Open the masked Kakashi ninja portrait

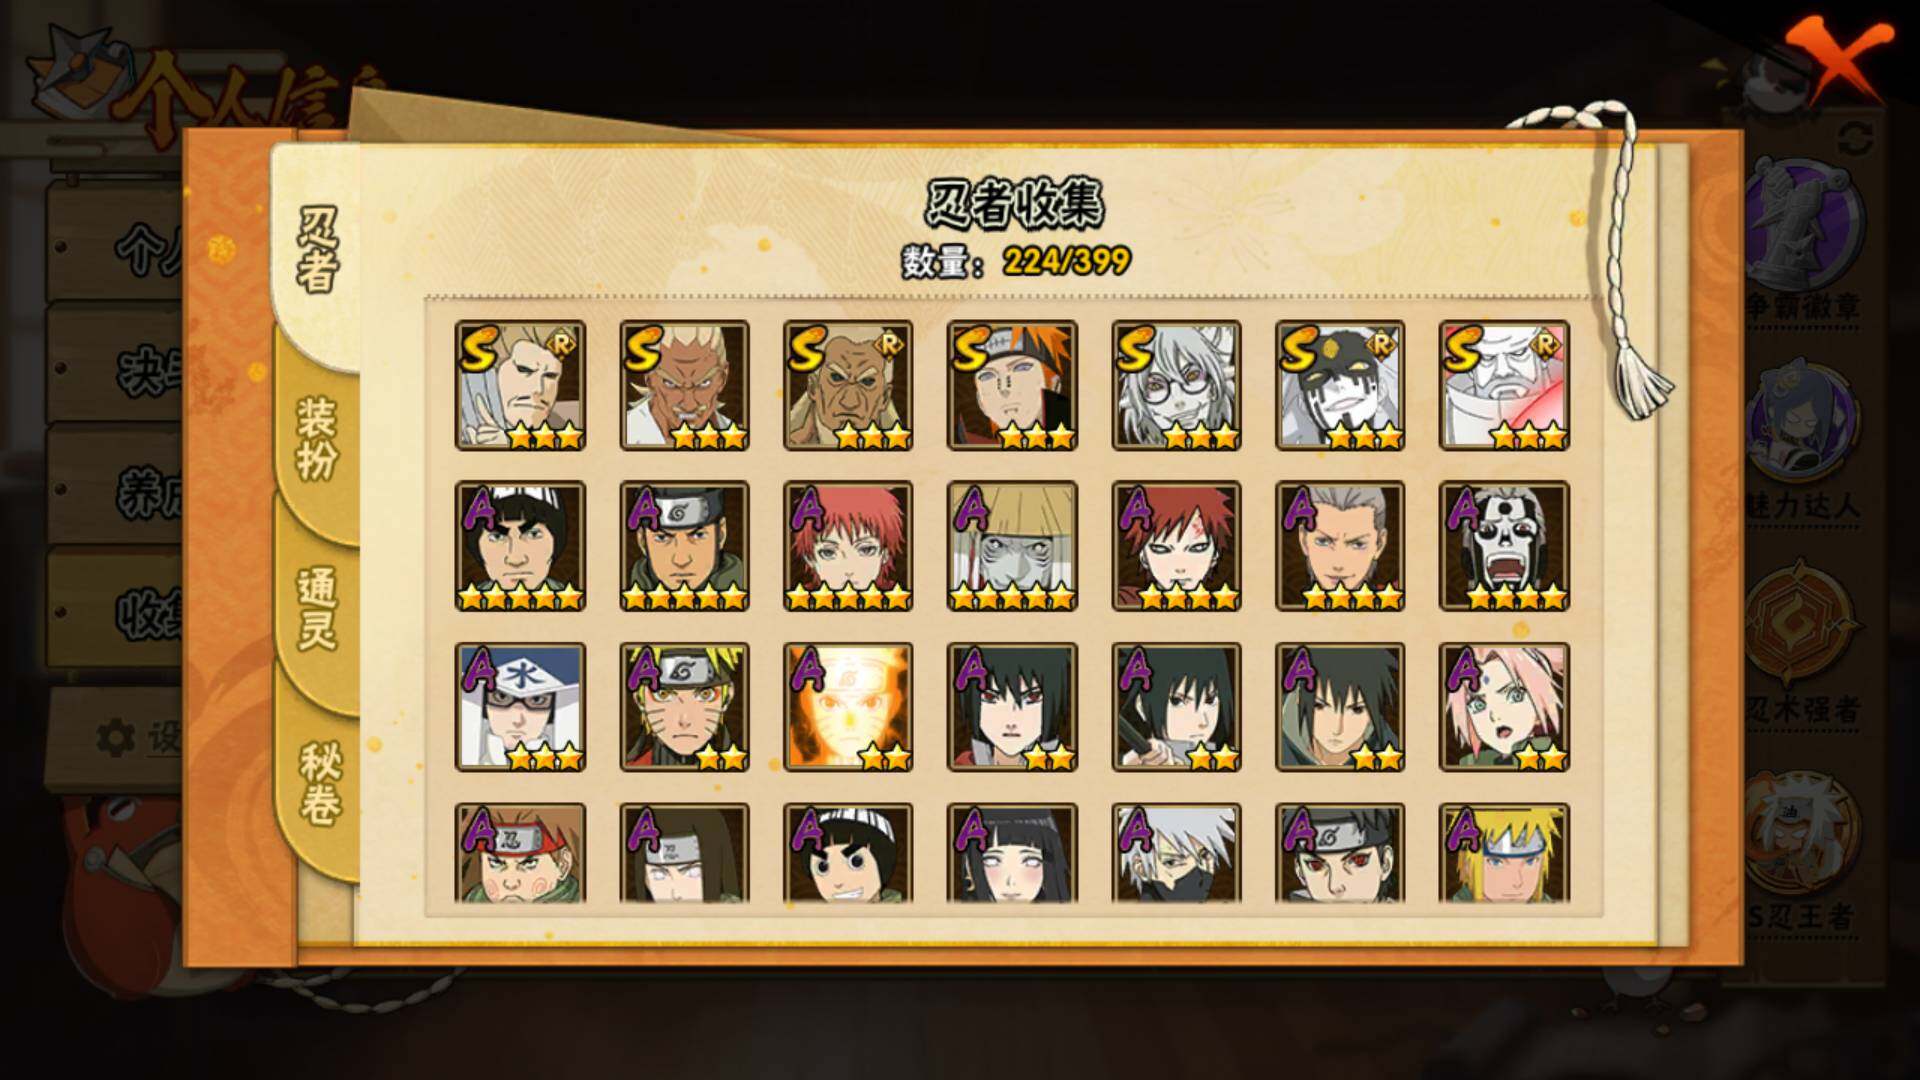[1176, 853]
